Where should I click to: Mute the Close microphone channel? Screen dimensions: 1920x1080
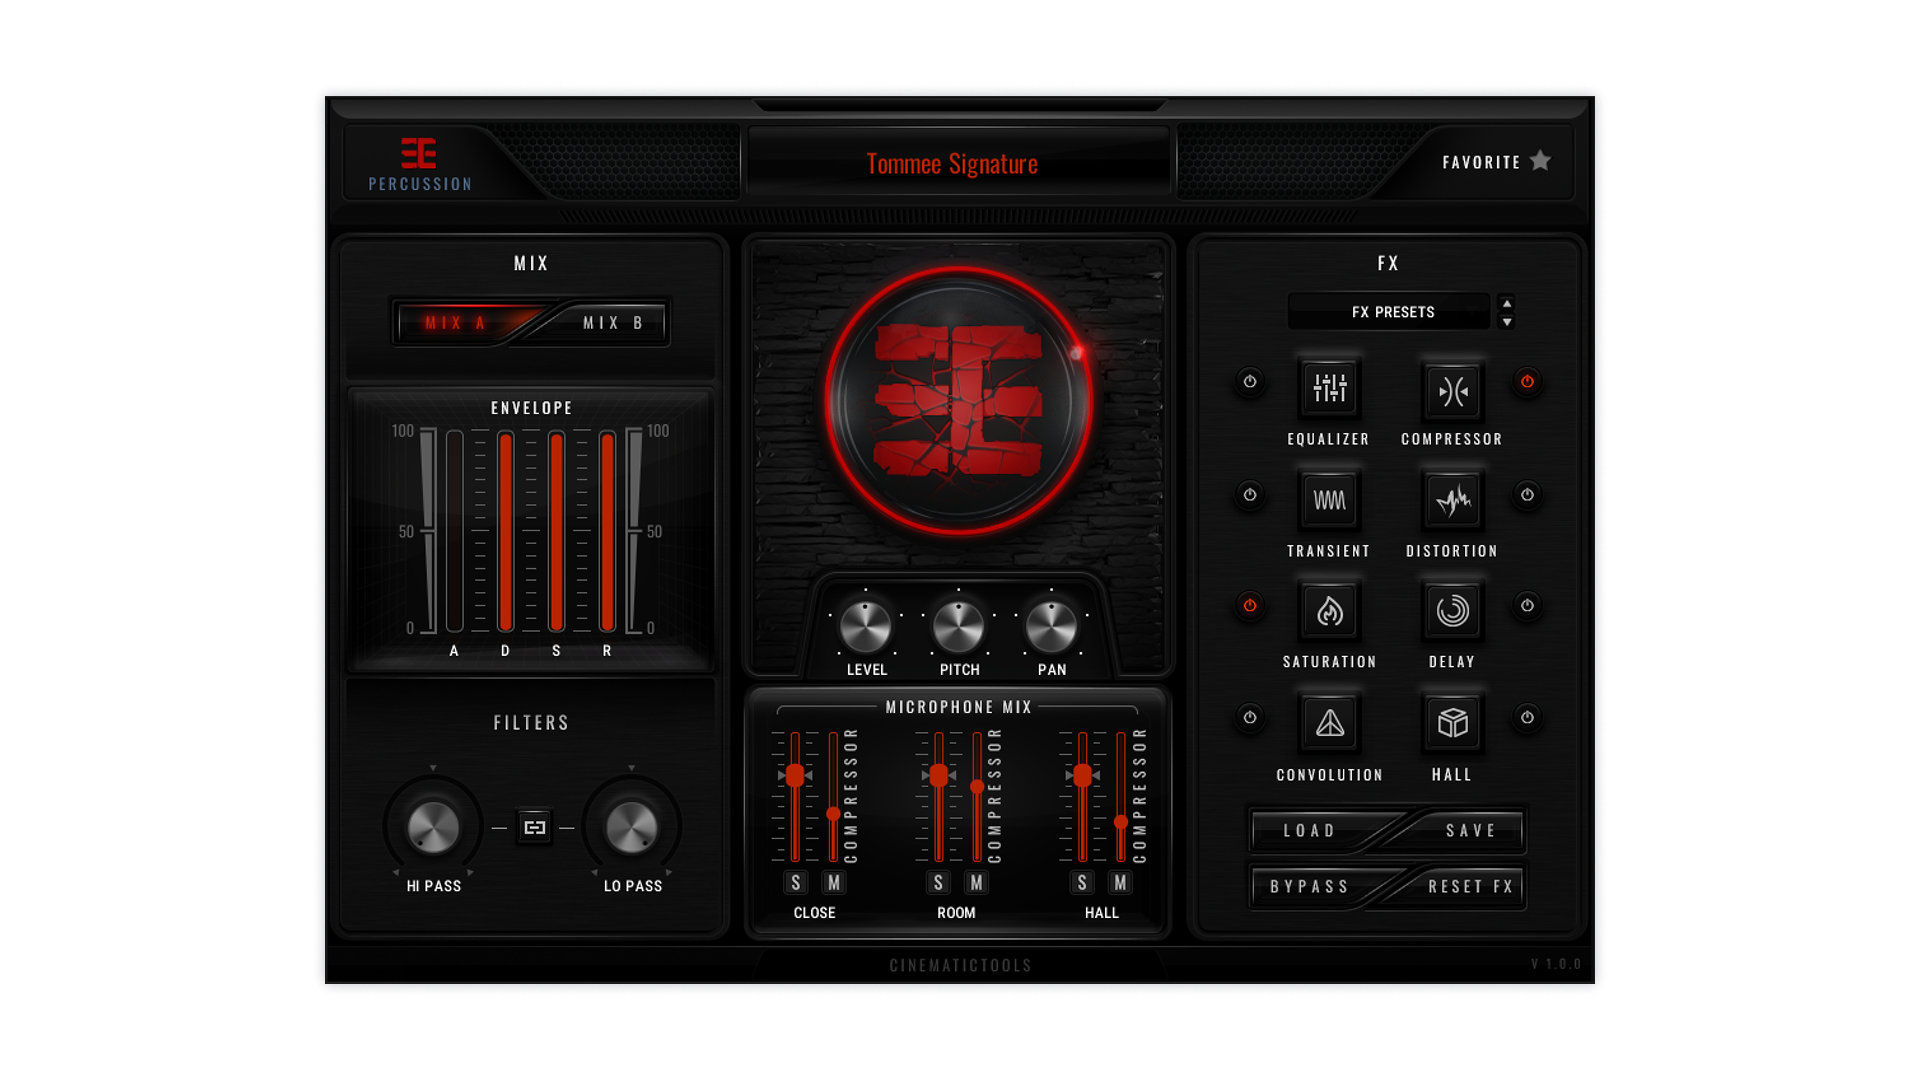[833, 883]
